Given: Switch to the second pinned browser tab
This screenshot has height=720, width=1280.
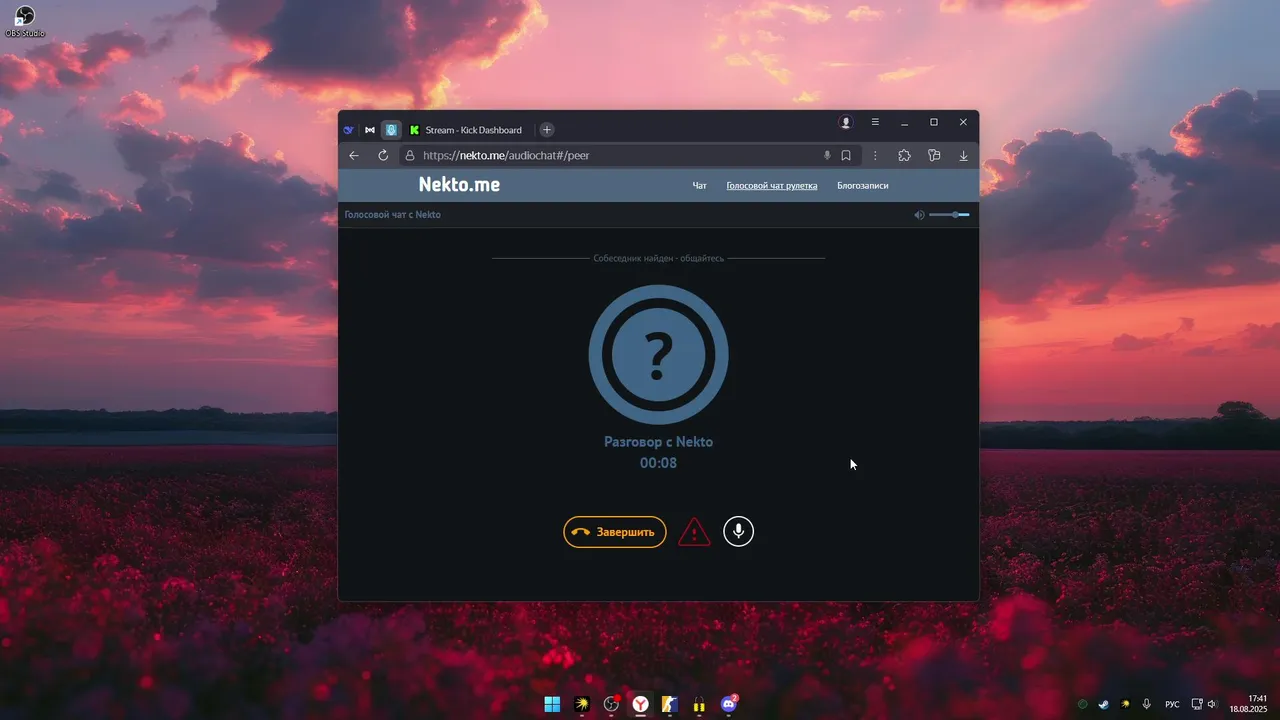Looking at the screenshot, I should click(370, 130).
